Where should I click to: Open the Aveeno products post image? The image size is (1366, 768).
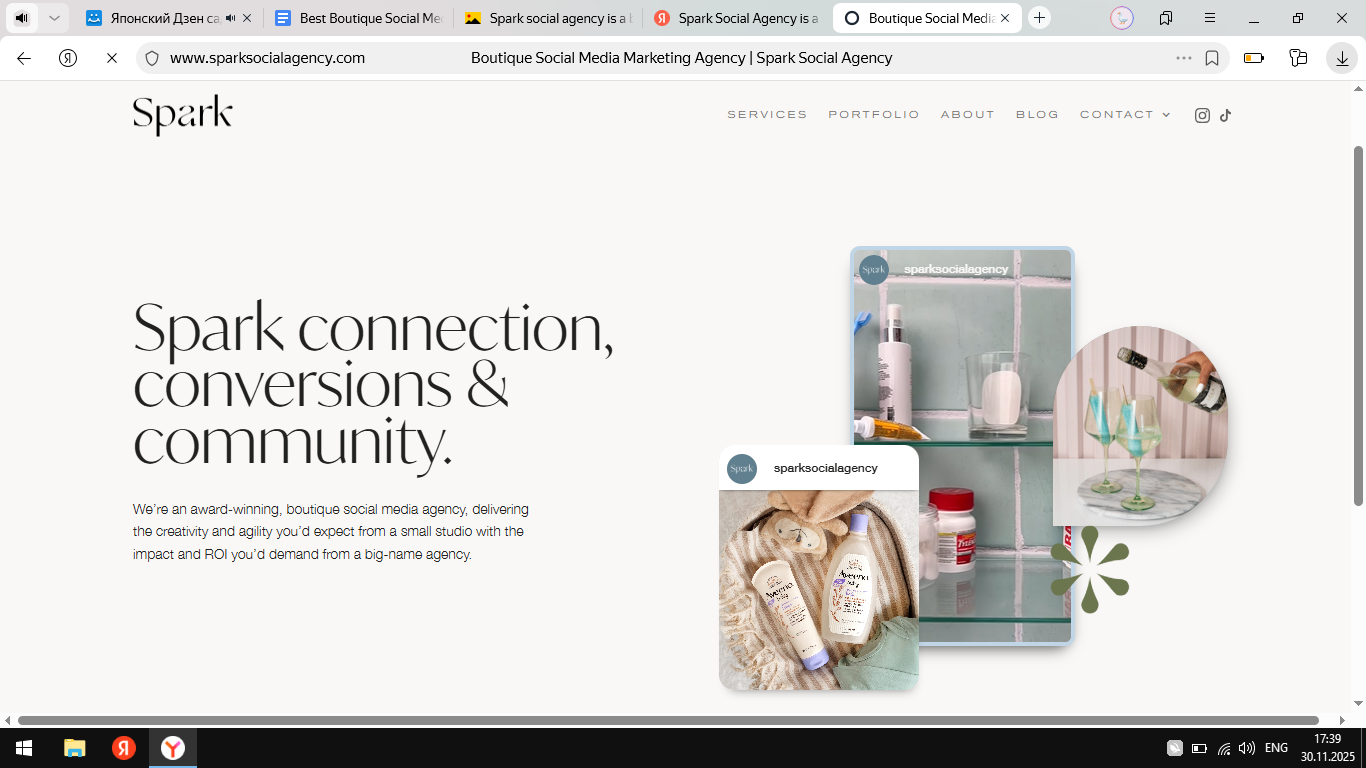(819, 590)
